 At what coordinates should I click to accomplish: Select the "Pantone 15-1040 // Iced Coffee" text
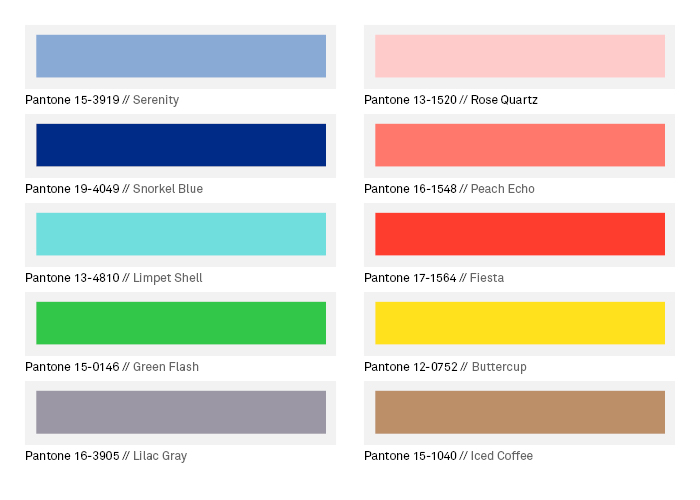448,456
